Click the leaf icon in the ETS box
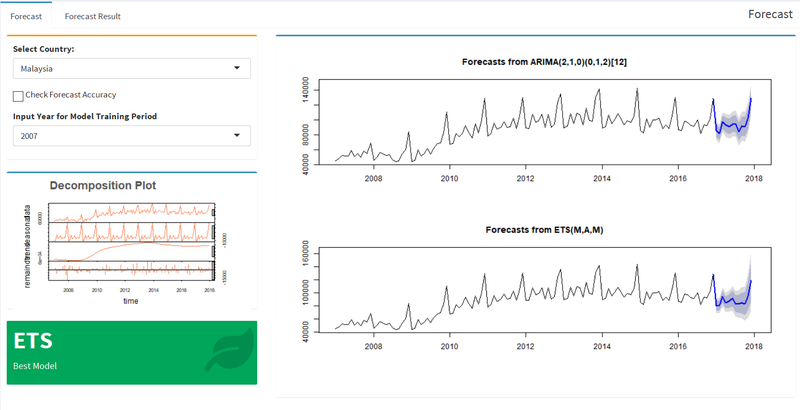This screenshot has width=800, height=410. 230,350
